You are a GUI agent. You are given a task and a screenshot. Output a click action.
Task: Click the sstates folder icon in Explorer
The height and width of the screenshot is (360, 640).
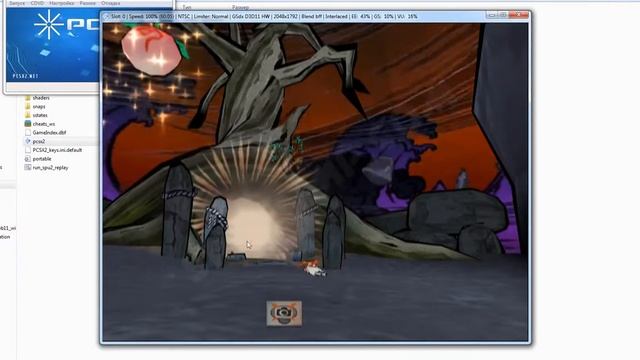tap(28, 115)
